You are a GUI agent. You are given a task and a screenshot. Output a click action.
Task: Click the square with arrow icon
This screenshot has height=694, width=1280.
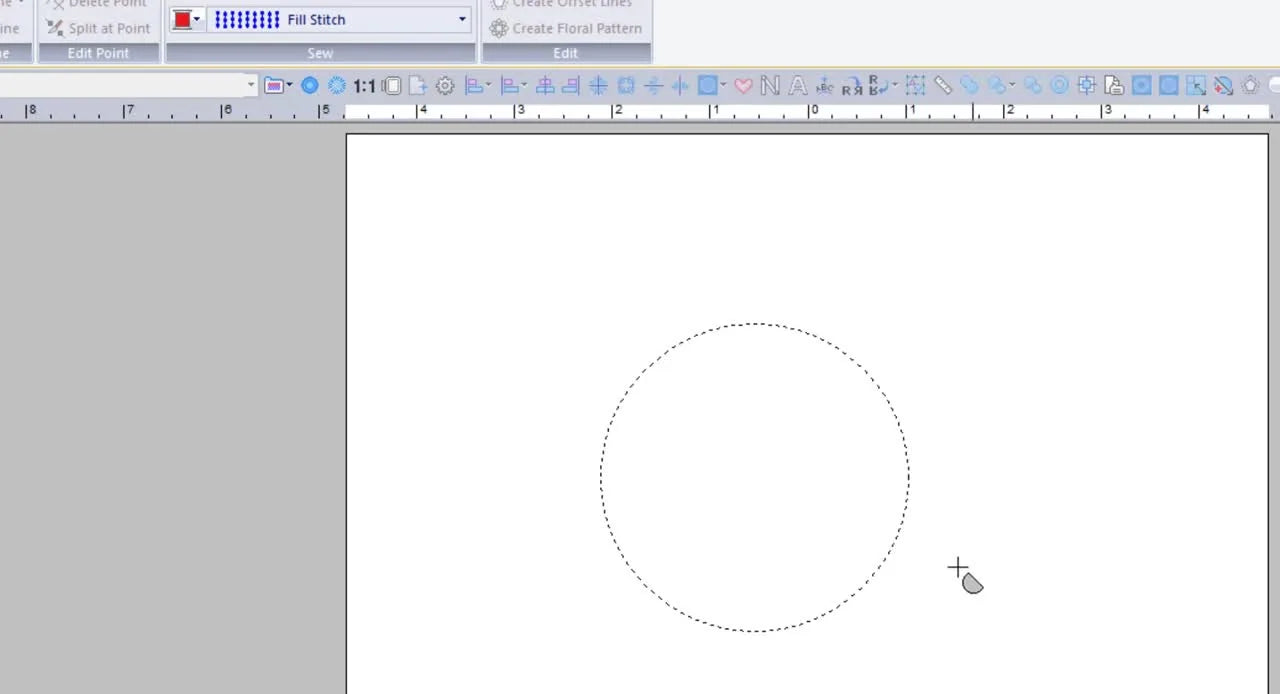click(1195, 86)
